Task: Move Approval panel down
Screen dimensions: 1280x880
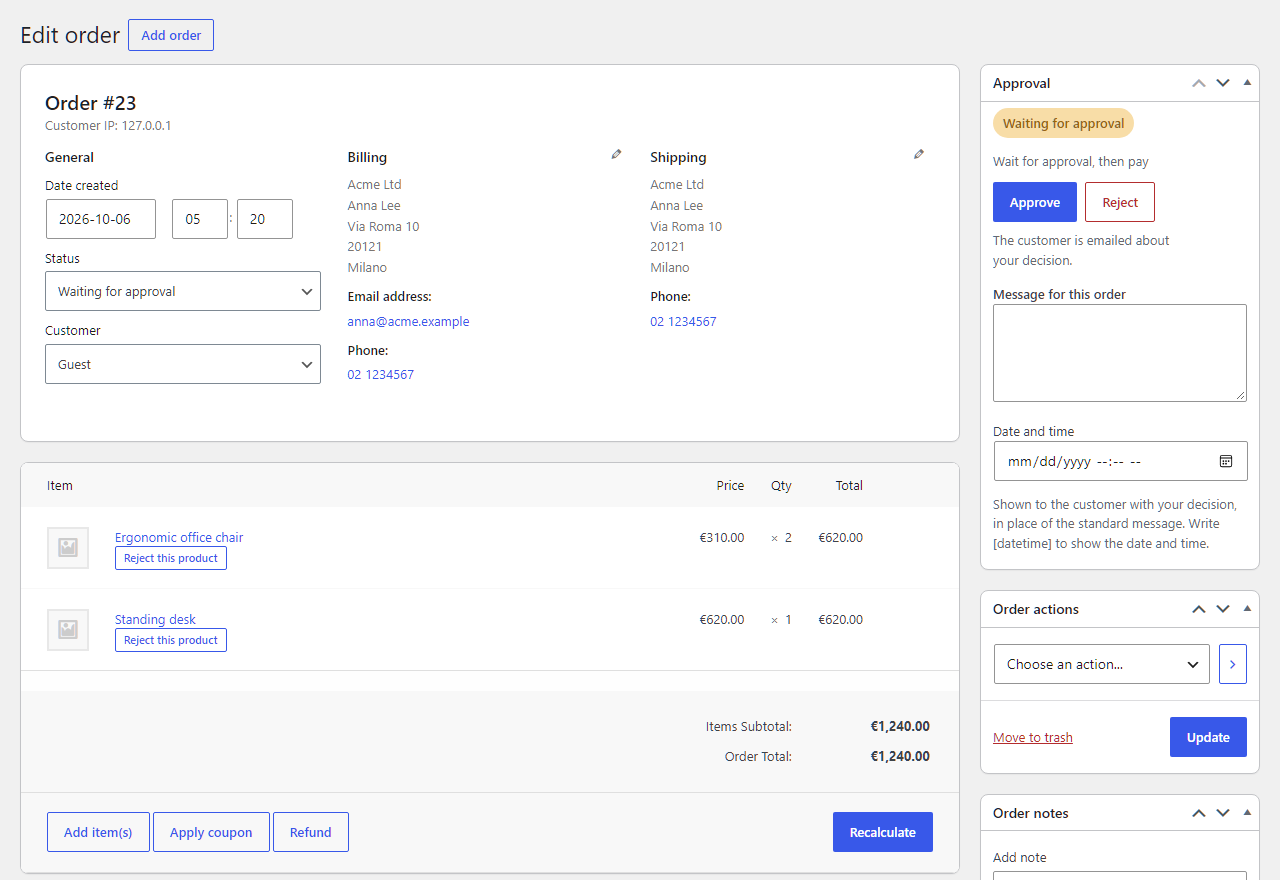Action: pyautogui.click(x=1223, y=83)
